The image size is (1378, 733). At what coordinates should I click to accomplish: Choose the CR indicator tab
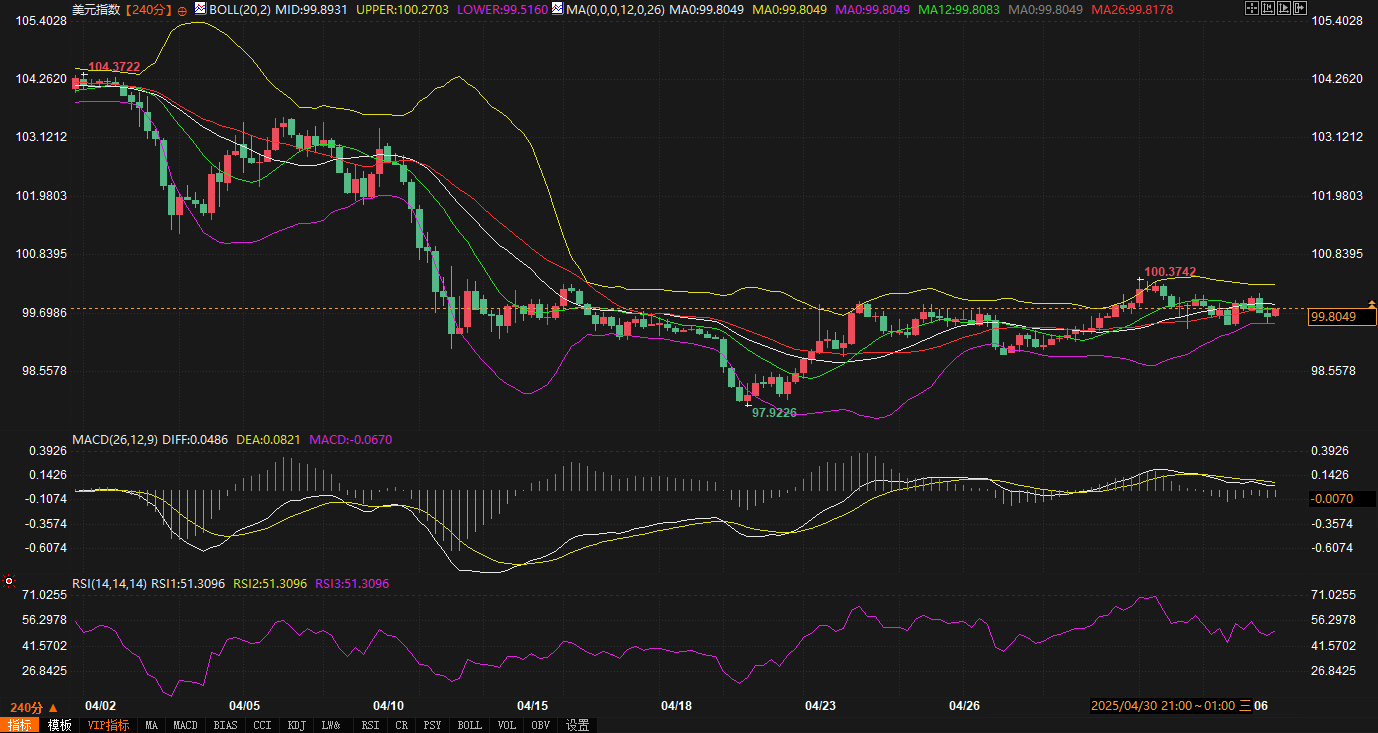tap(401, 725)
